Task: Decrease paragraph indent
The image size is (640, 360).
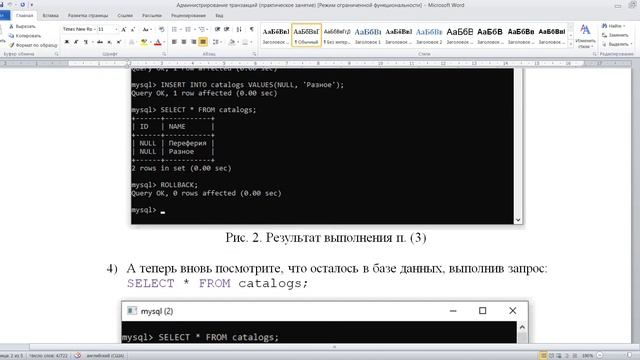Action: (x=218, y=29)
